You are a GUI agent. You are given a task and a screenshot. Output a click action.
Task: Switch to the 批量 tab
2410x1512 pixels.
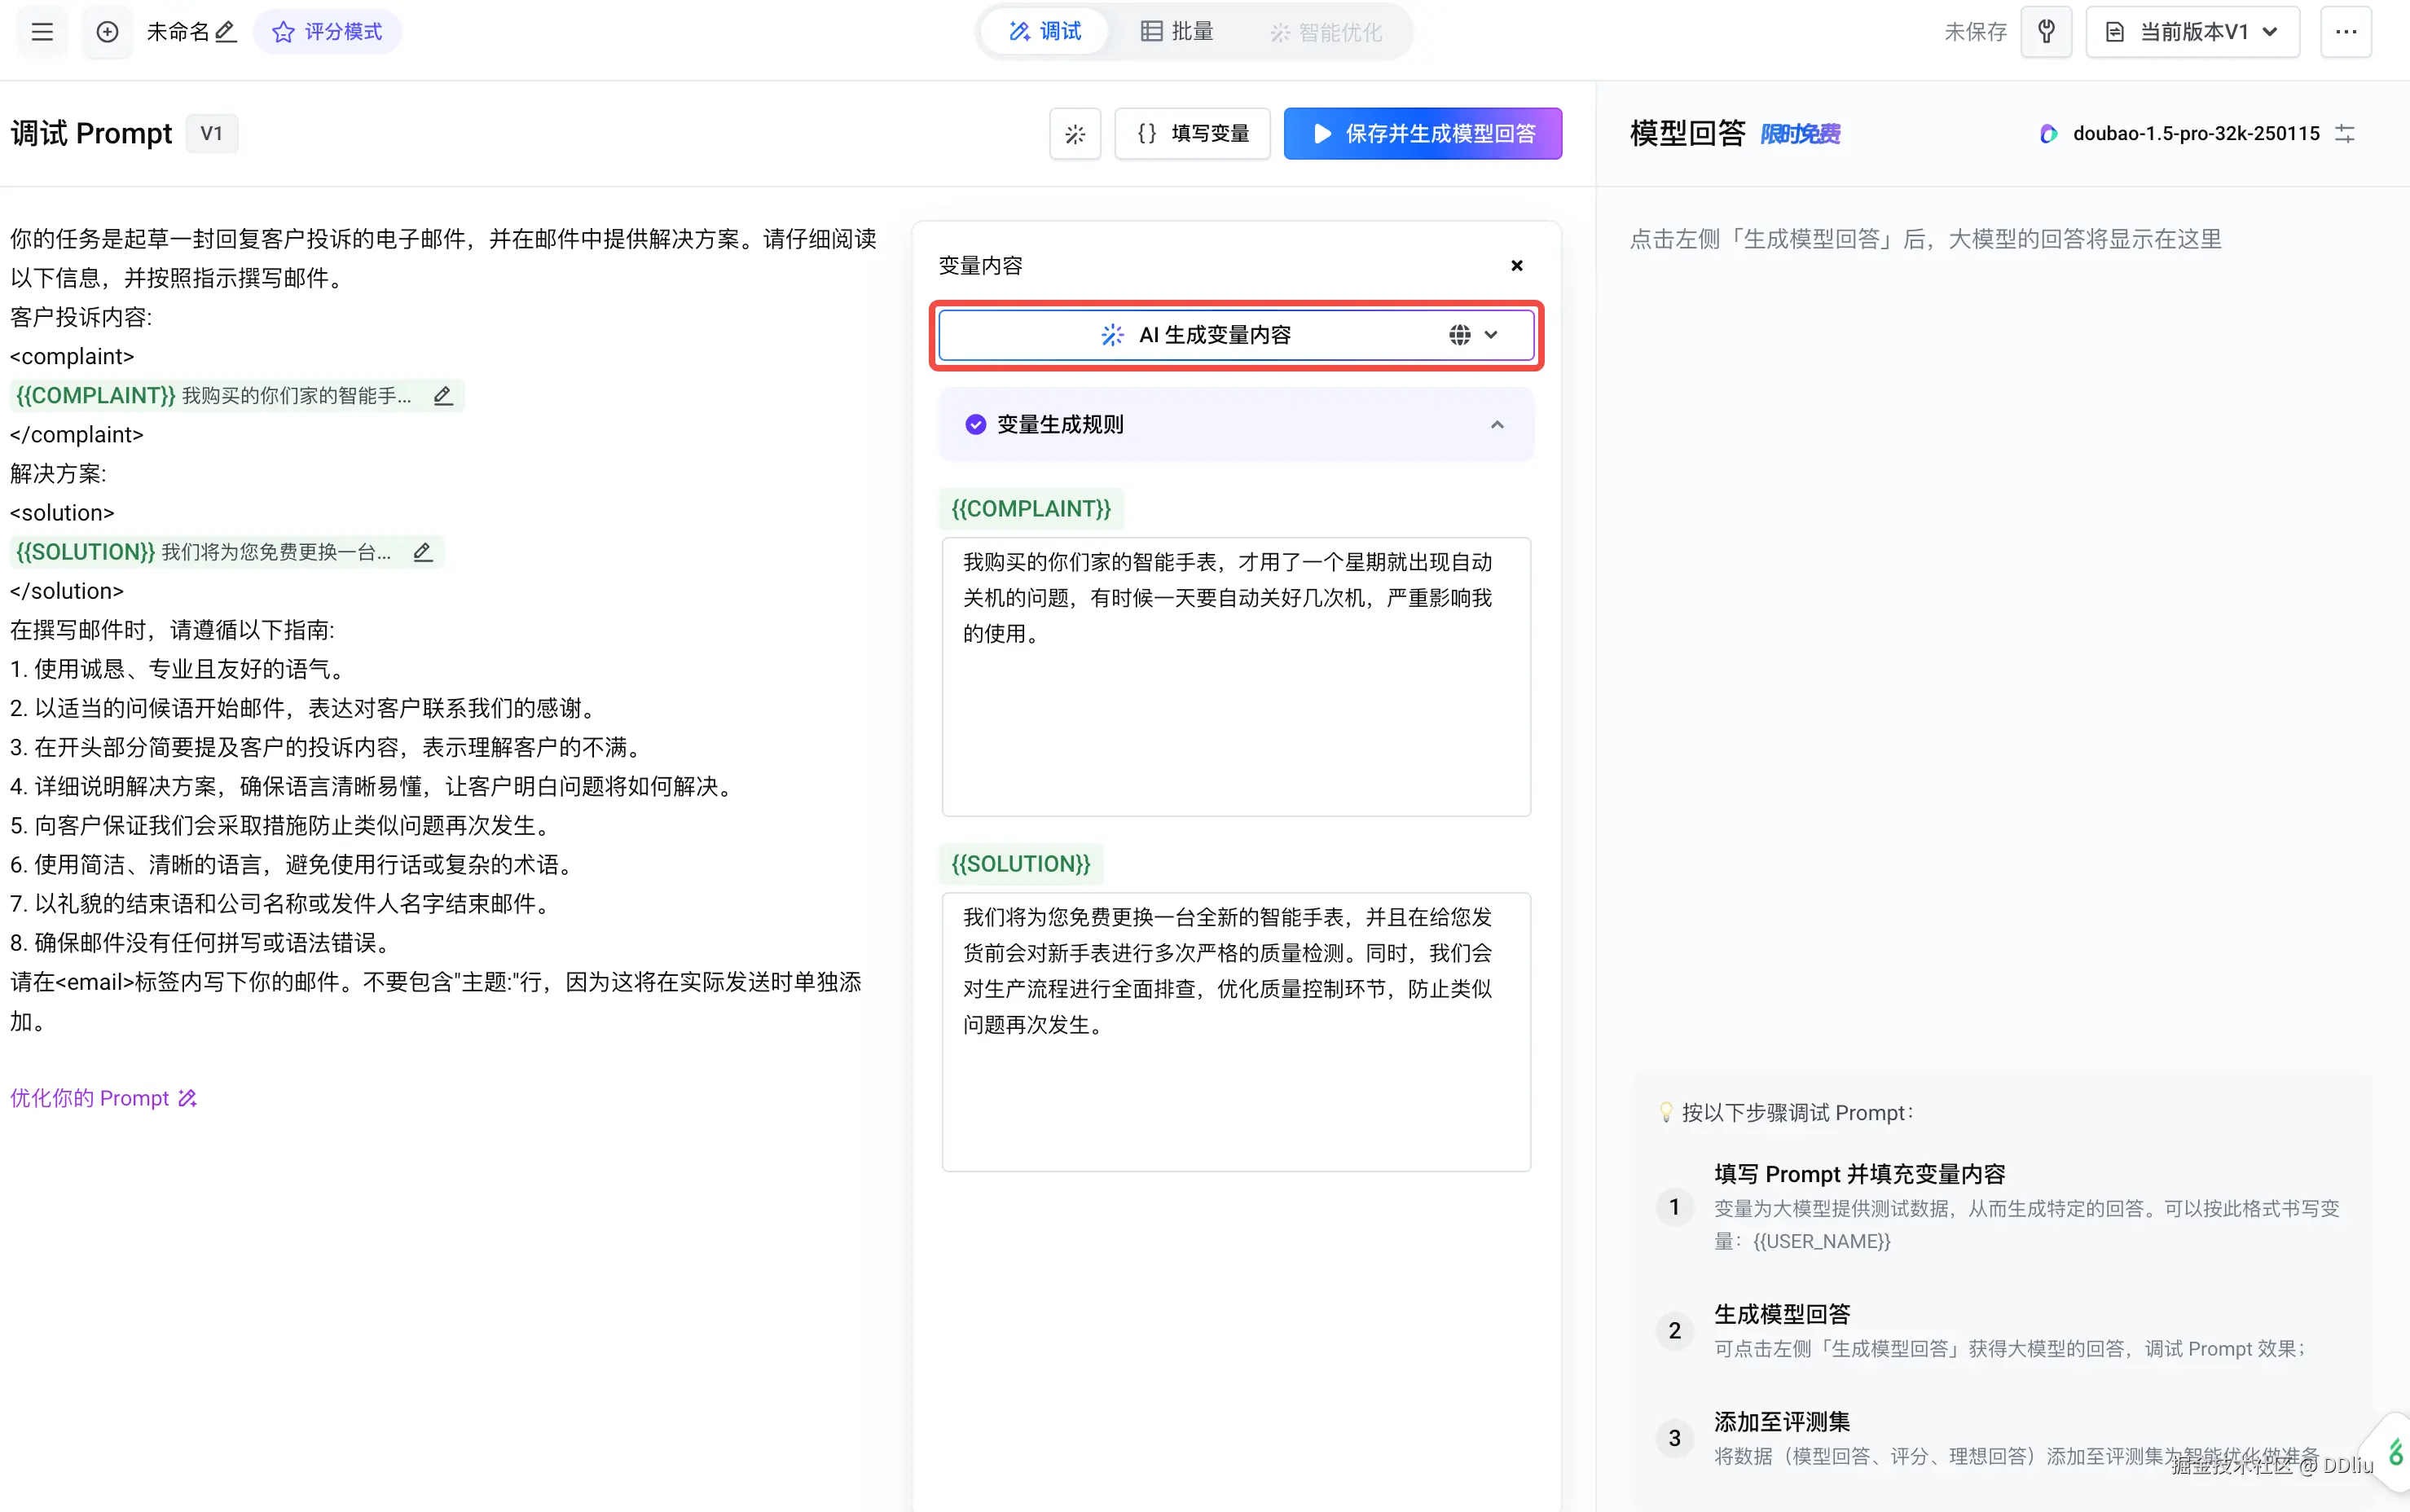coord(1177,32)
